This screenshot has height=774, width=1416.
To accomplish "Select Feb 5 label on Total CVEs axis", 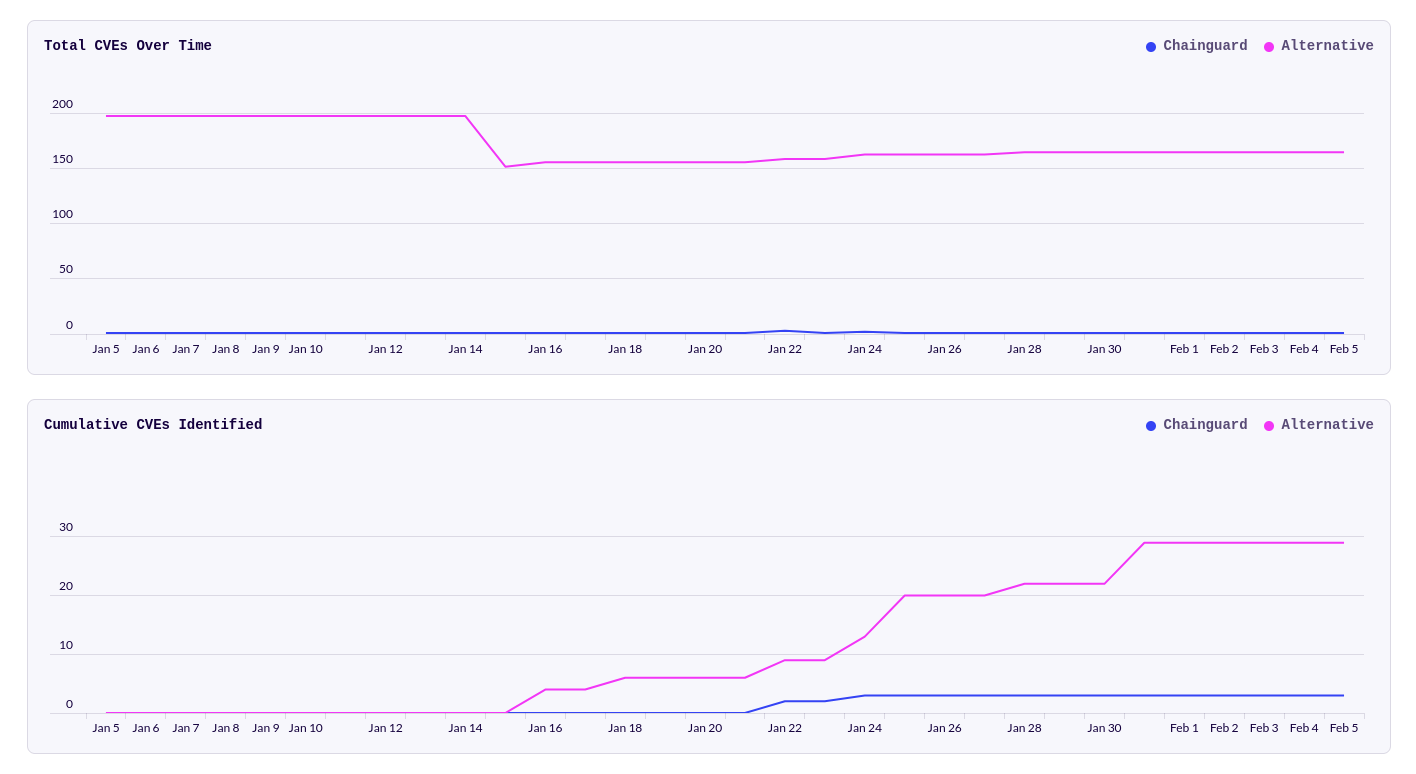I will pyautogui.click(x=1344, y=349).
